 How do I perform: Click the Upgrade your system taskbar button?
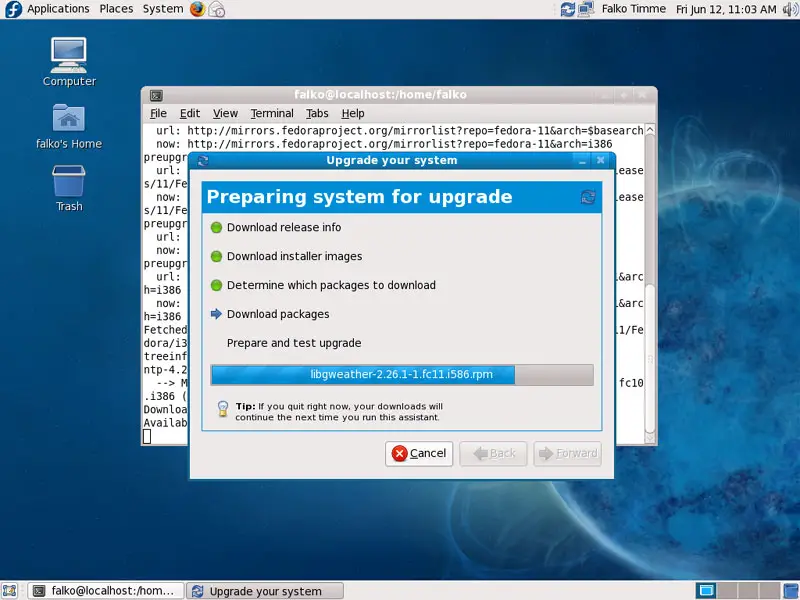click(265, 591)
